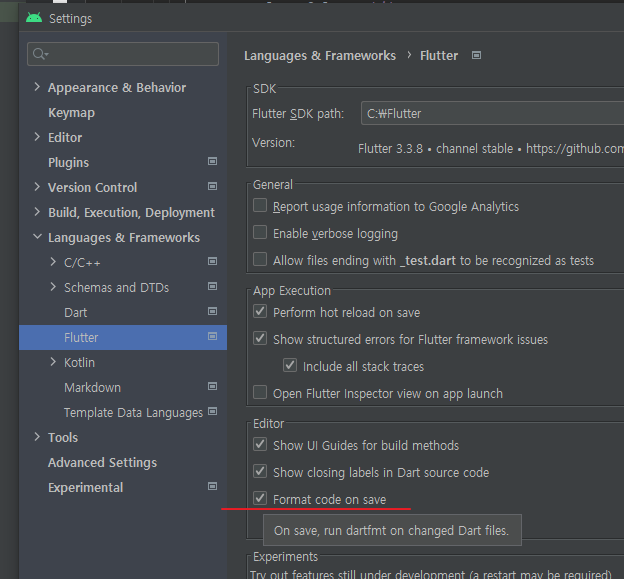The width and height of the screenshot is (624, 579).
Task: Expand the Appearance & Behavior section
Action: [x=37, y=87]
